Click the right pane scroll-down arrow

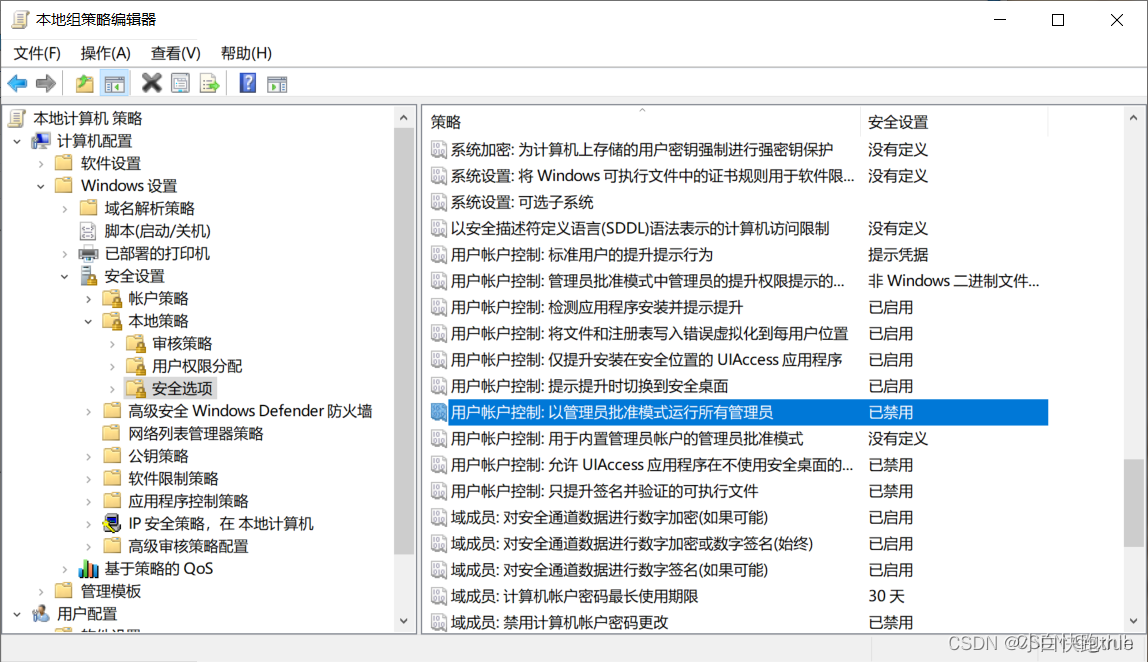coord(1133,621)
